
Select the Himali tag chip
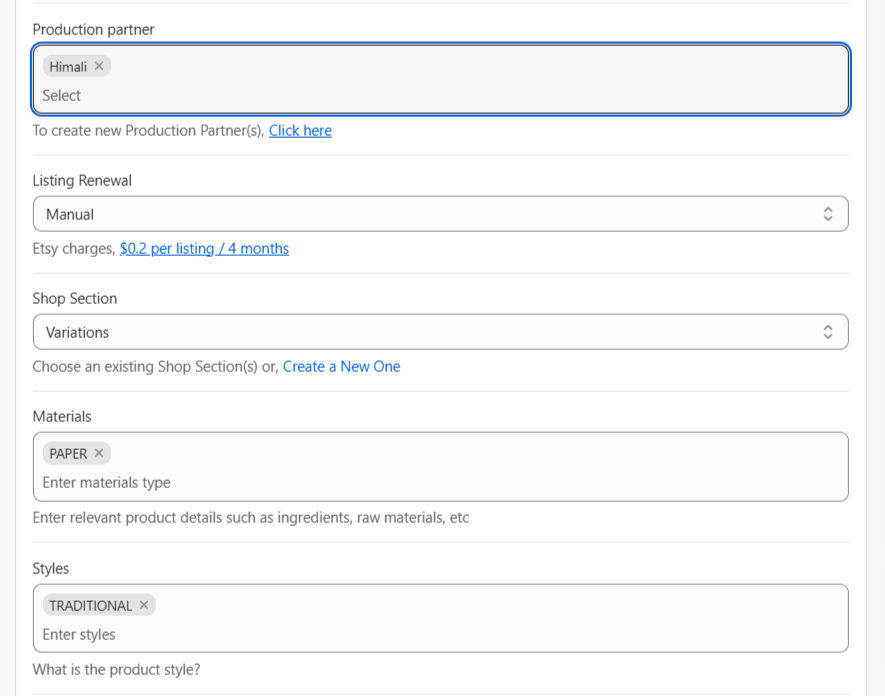76,67
